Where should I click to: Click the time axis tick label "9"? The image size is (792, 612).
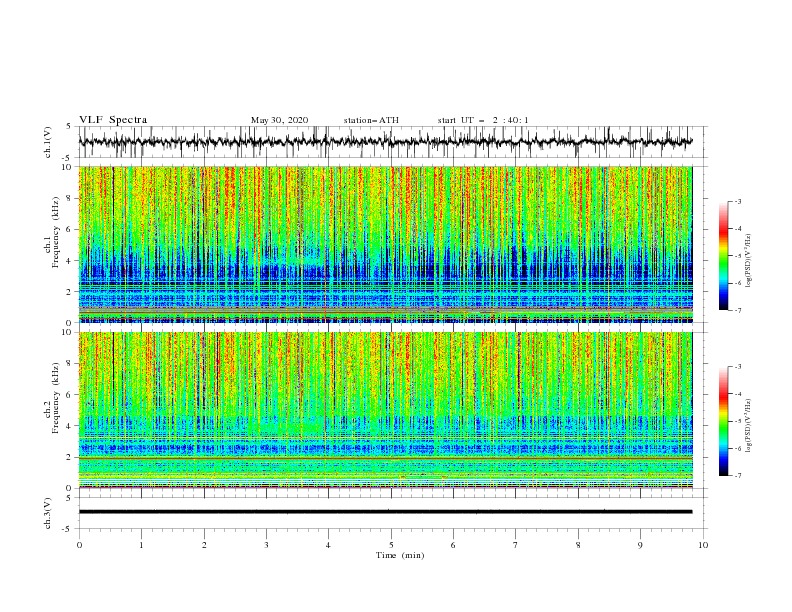[640, 545]
